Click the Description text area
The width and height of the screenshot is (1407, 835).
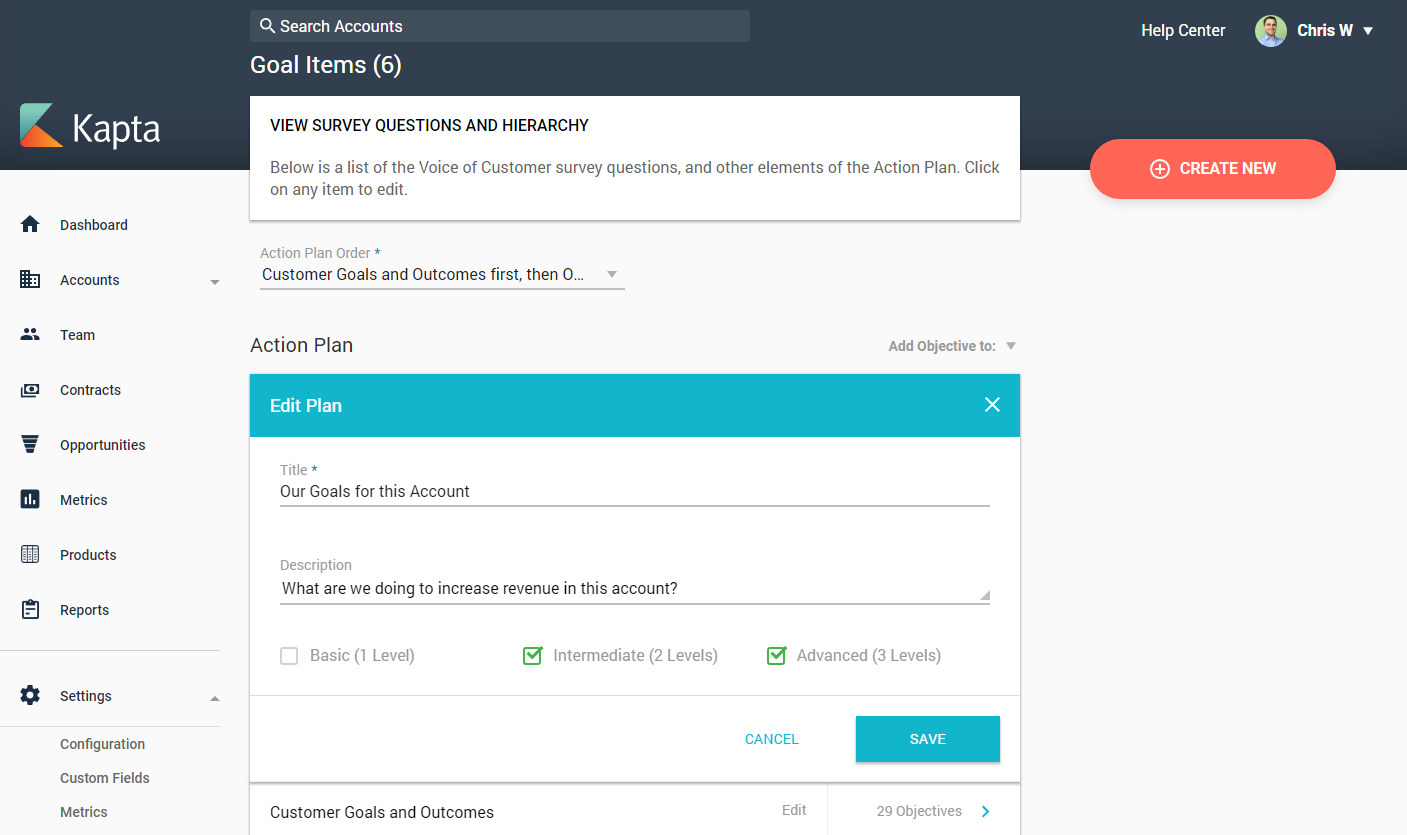pos(635,589)
